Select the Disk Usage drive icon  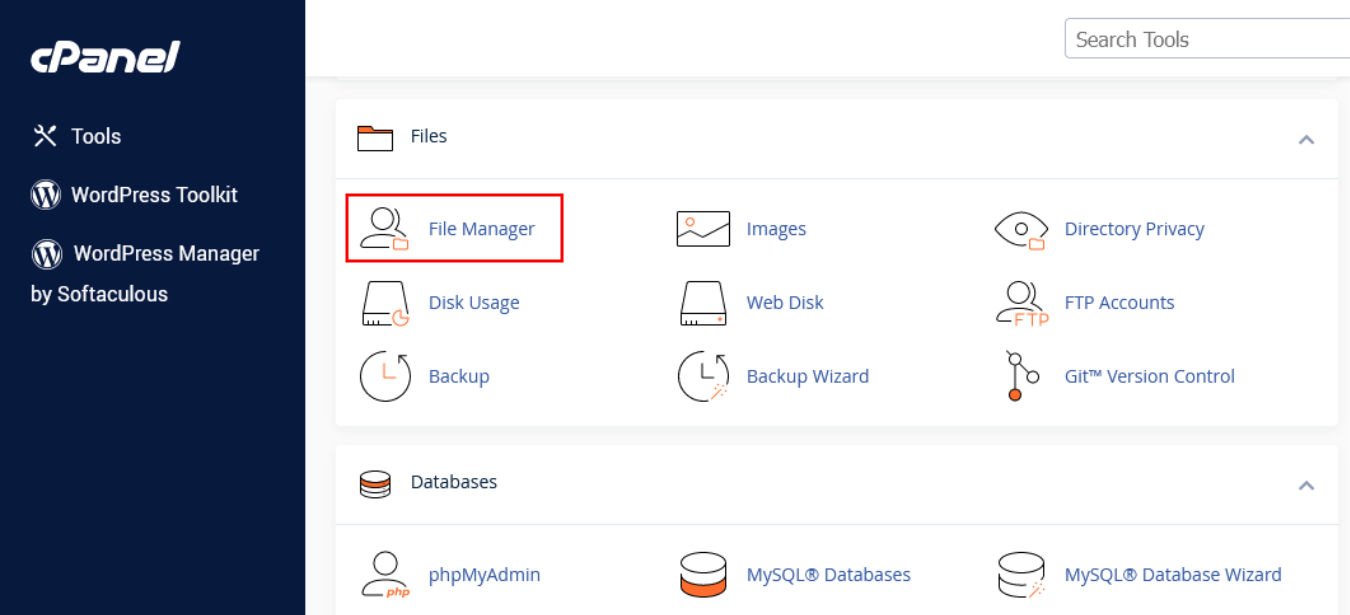coord(385,303)
